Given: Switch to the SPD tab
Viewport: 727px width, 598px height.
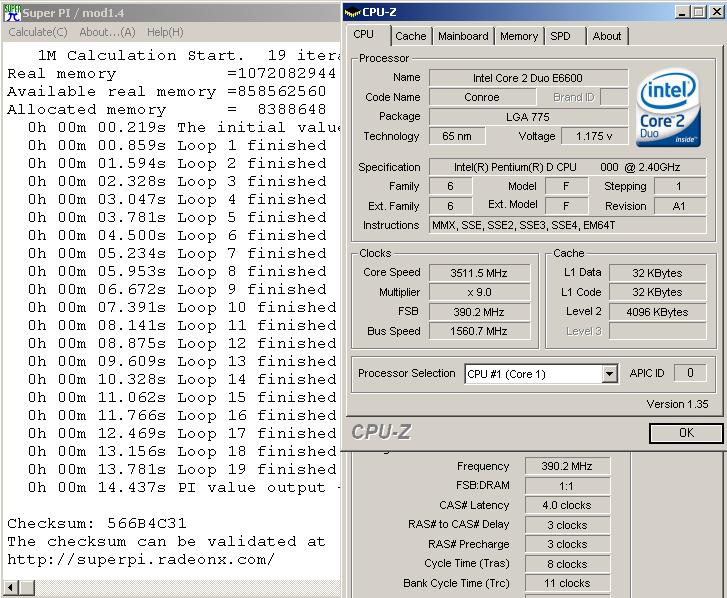Looking at the screenshot, I should [560, 36].
